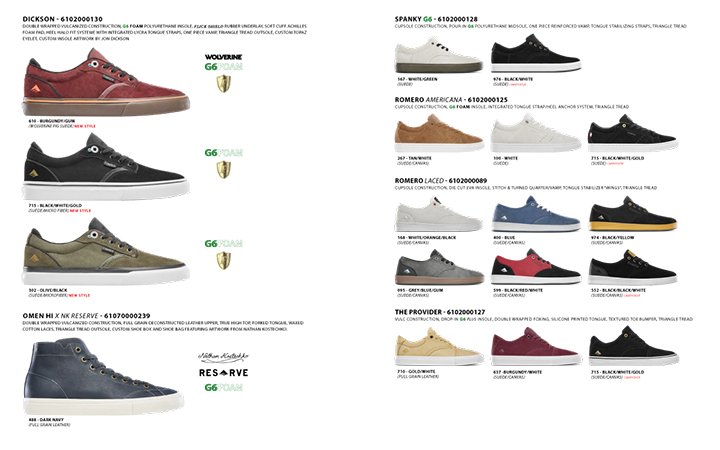Select the gold/white Provider shoe
The height and width of the screenshot is (450, 720).
(x=439, y=346)
